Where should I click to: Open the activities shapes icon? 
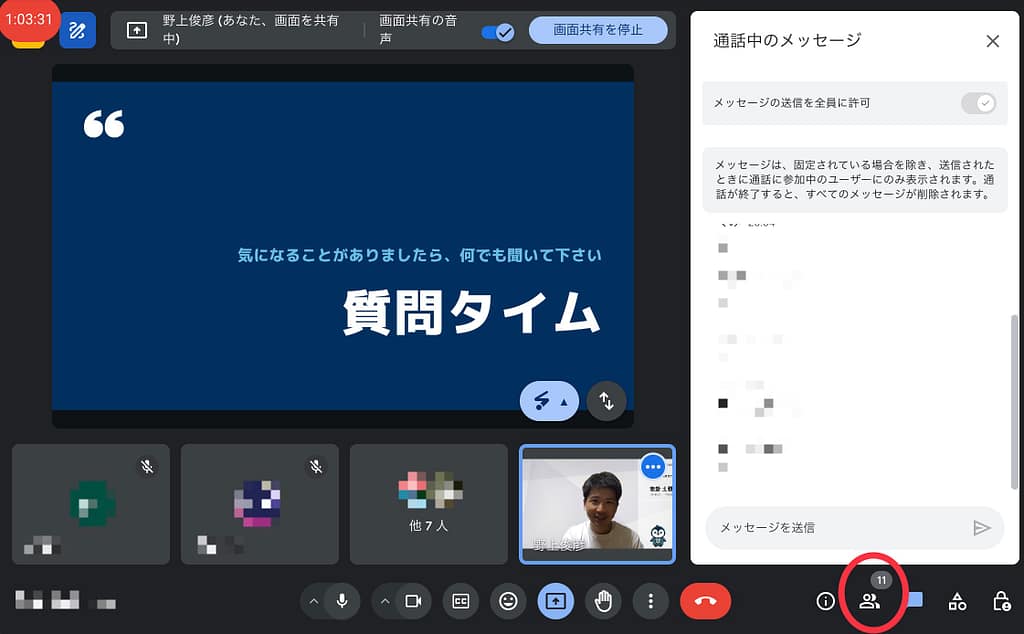957,601
